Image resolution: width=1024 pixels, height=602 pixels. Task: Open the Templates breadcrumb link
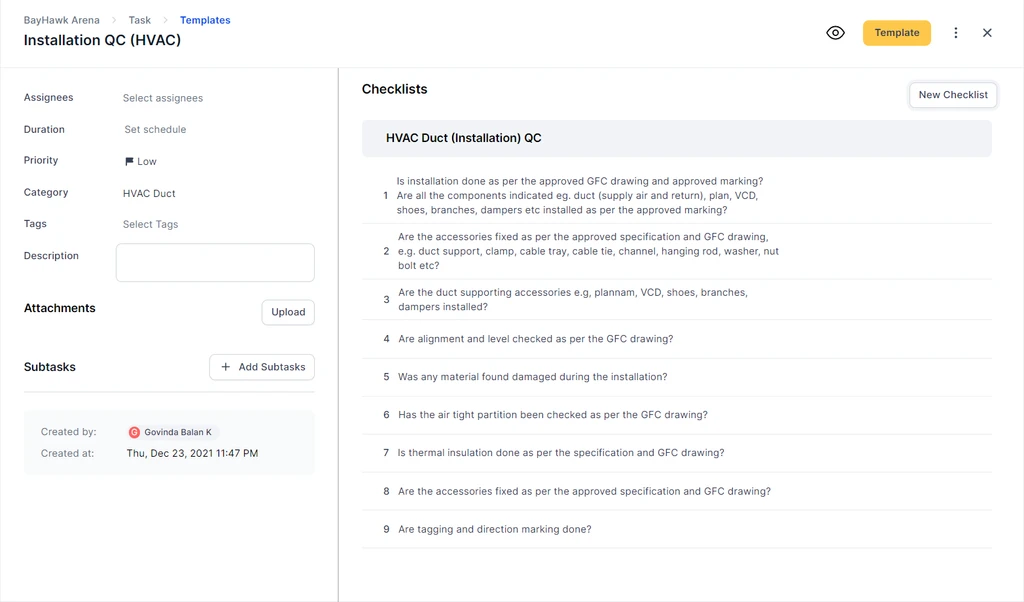[x=205, y=20]
